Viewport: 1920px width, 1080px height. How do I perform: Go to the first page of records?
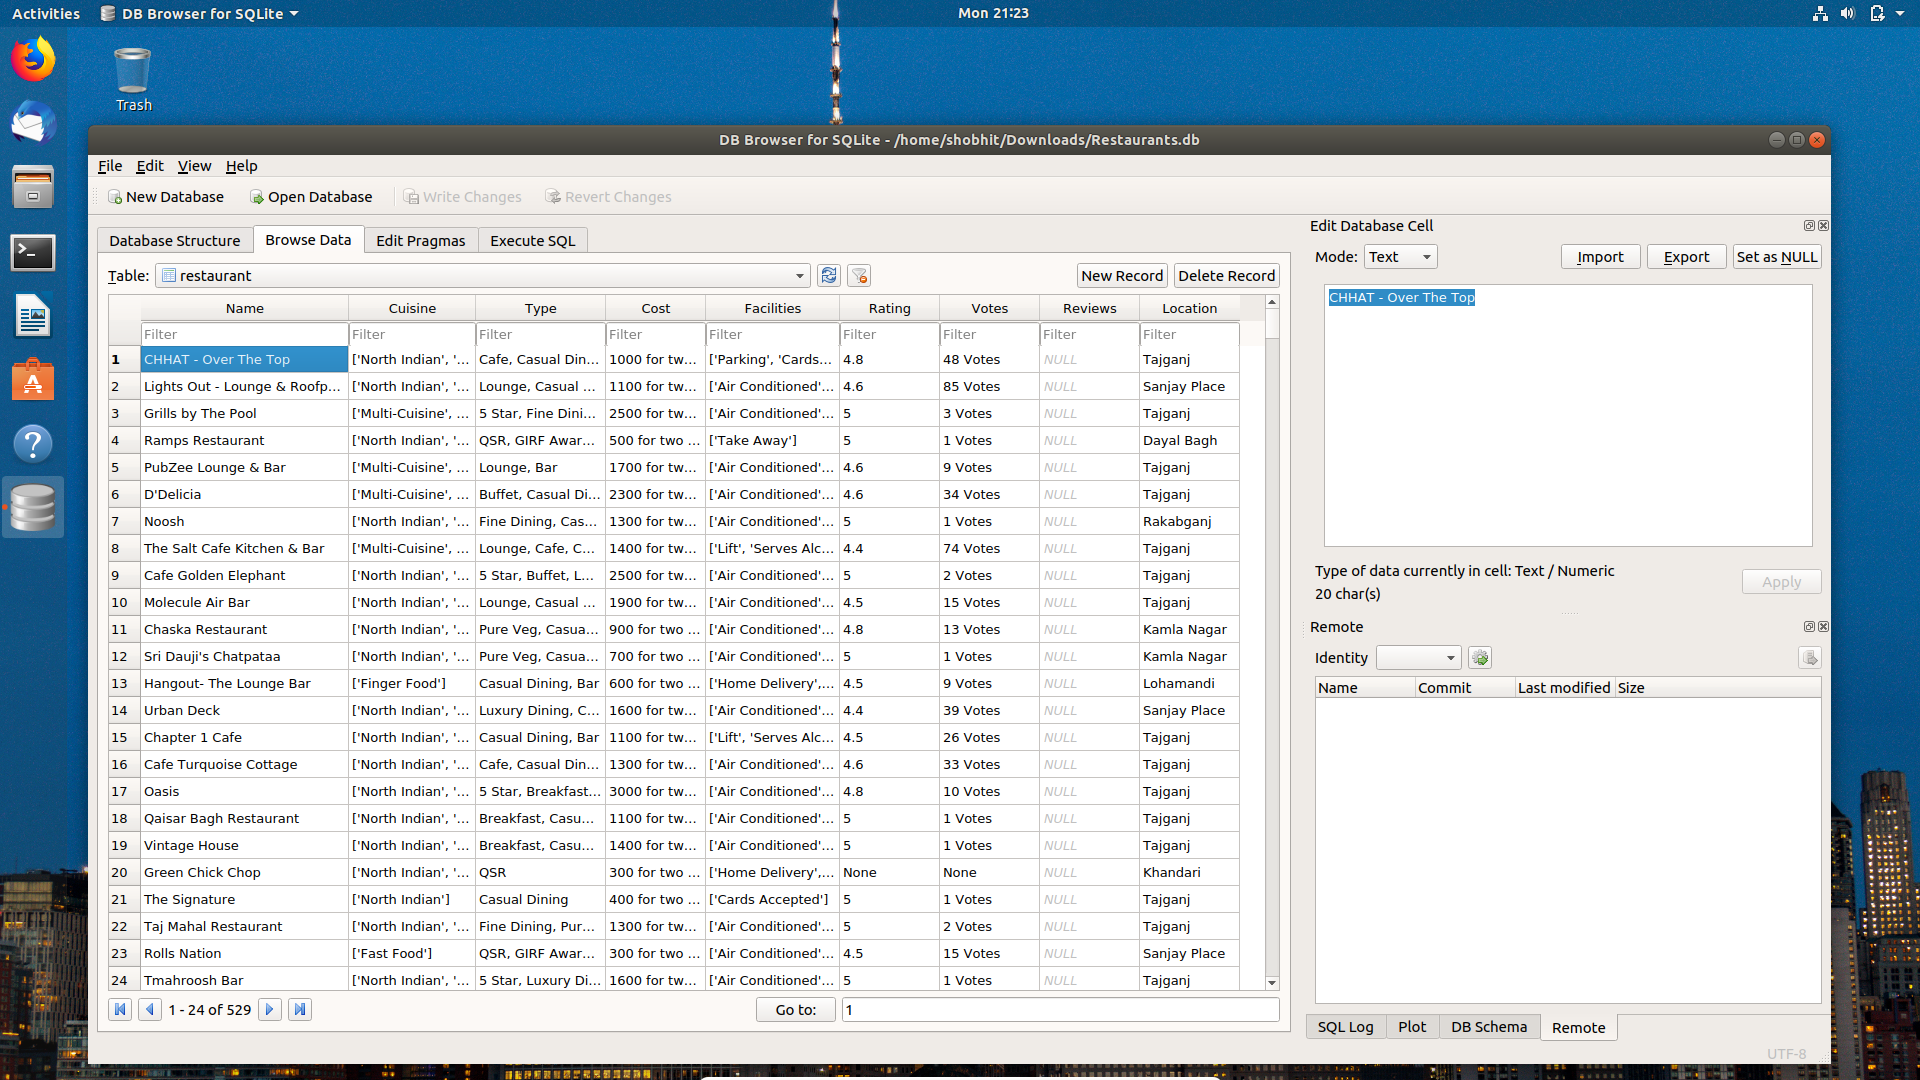click(x=120, y=1010)
